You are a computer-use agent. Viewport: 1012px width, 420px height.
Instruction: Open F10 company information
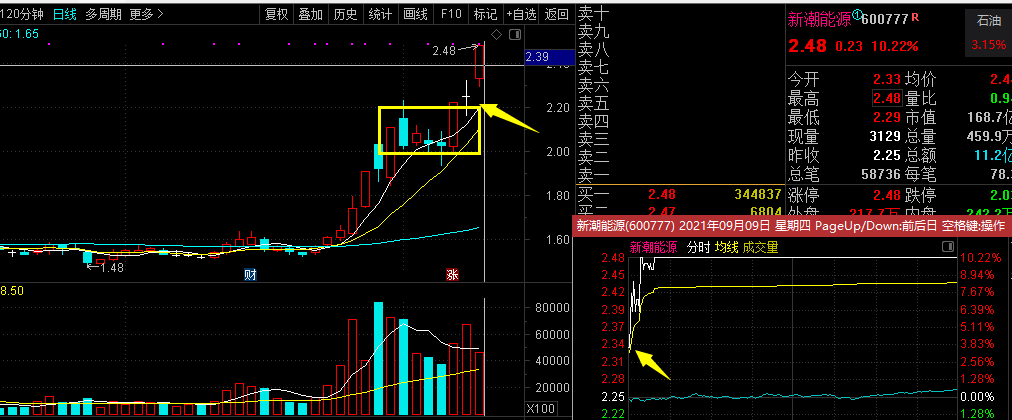click(451, 14)
